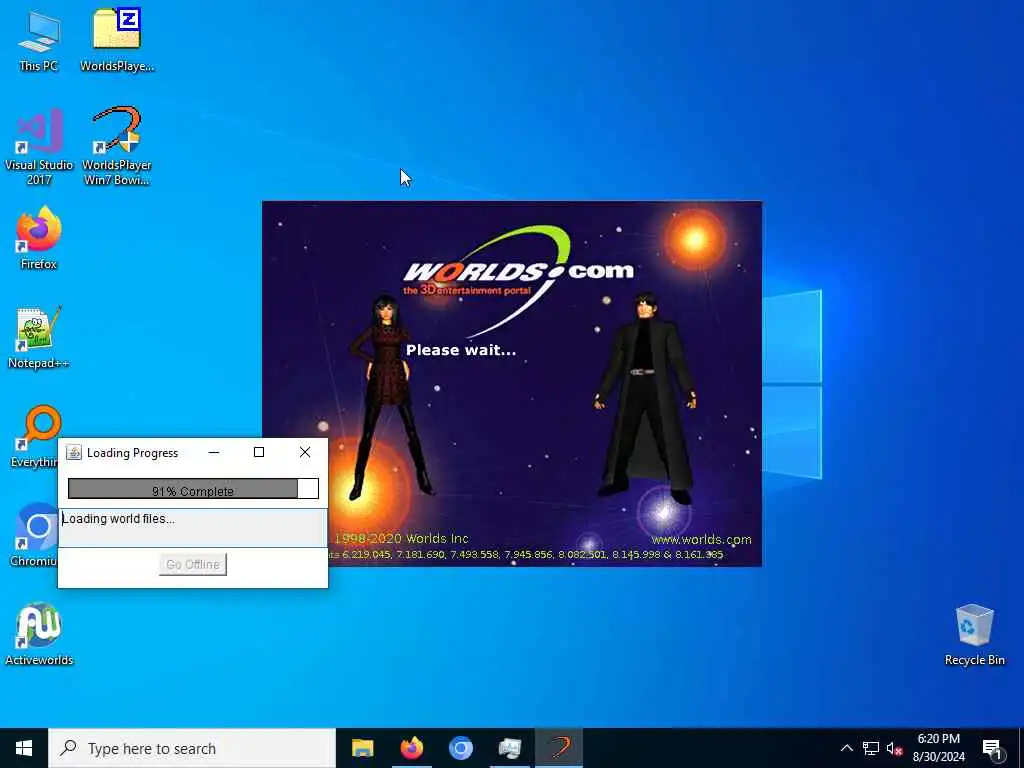Show hidden system tray icons
This screenshot has height=768, width=1024.
click(x=846, y=748)
